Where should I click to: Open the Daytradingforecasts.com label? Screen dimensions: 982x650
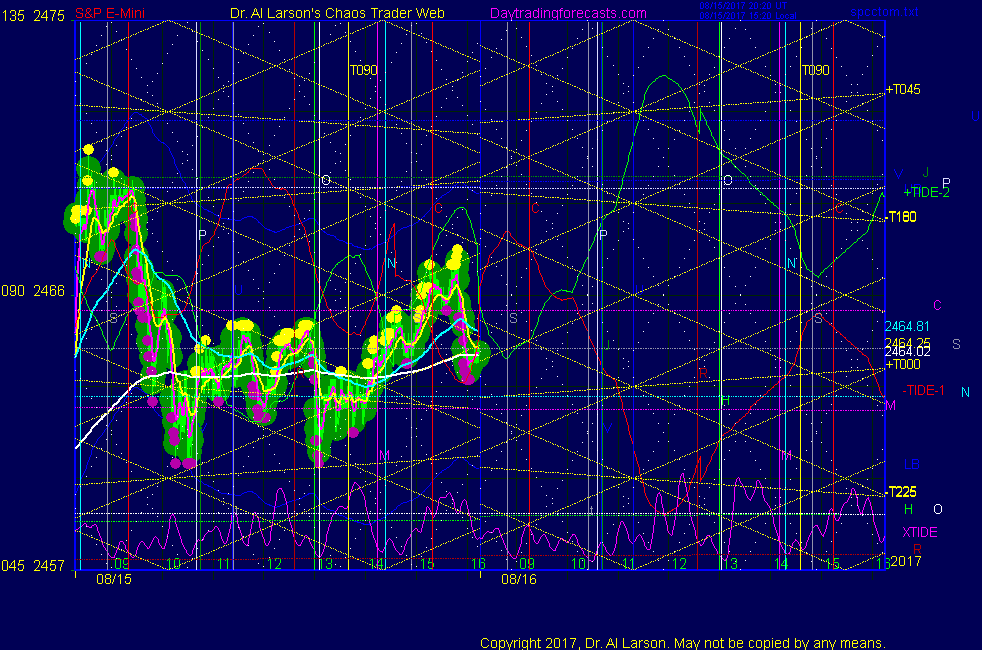[x=568, y=13]
